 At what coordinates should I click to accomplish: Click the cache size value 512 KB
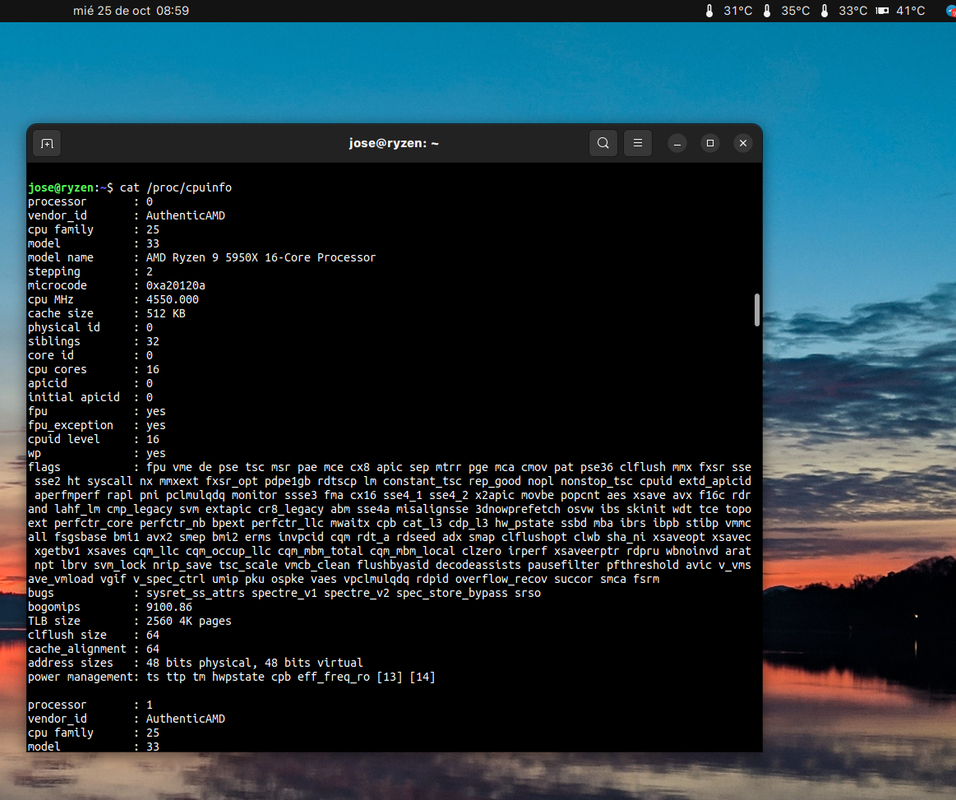[x=166, y=313]
